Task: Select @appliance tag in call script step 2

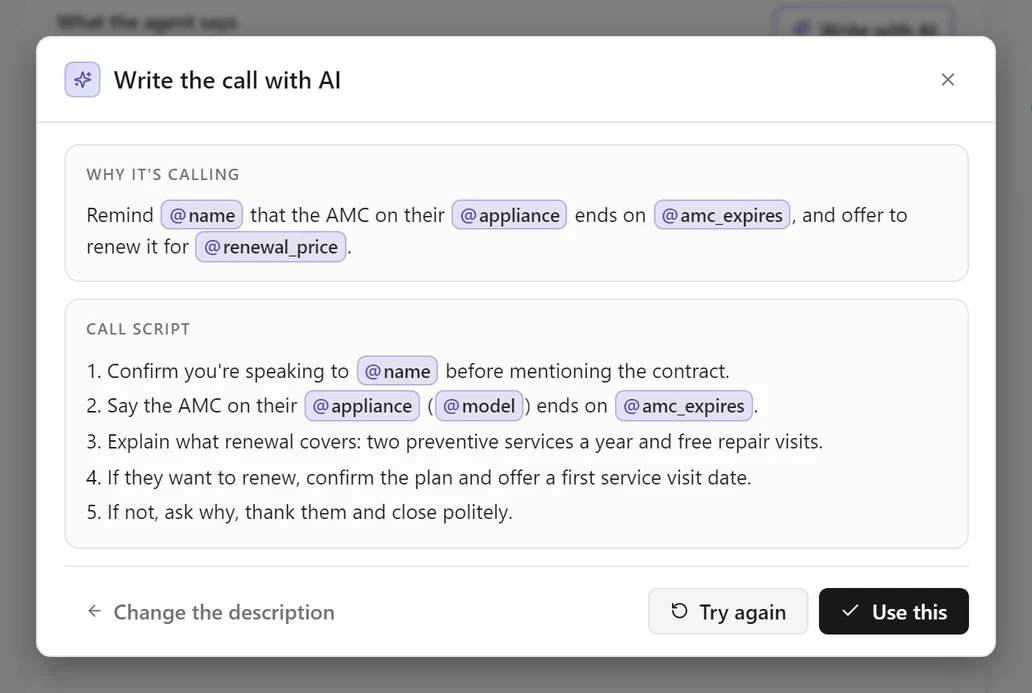Action: click(362, 406)
